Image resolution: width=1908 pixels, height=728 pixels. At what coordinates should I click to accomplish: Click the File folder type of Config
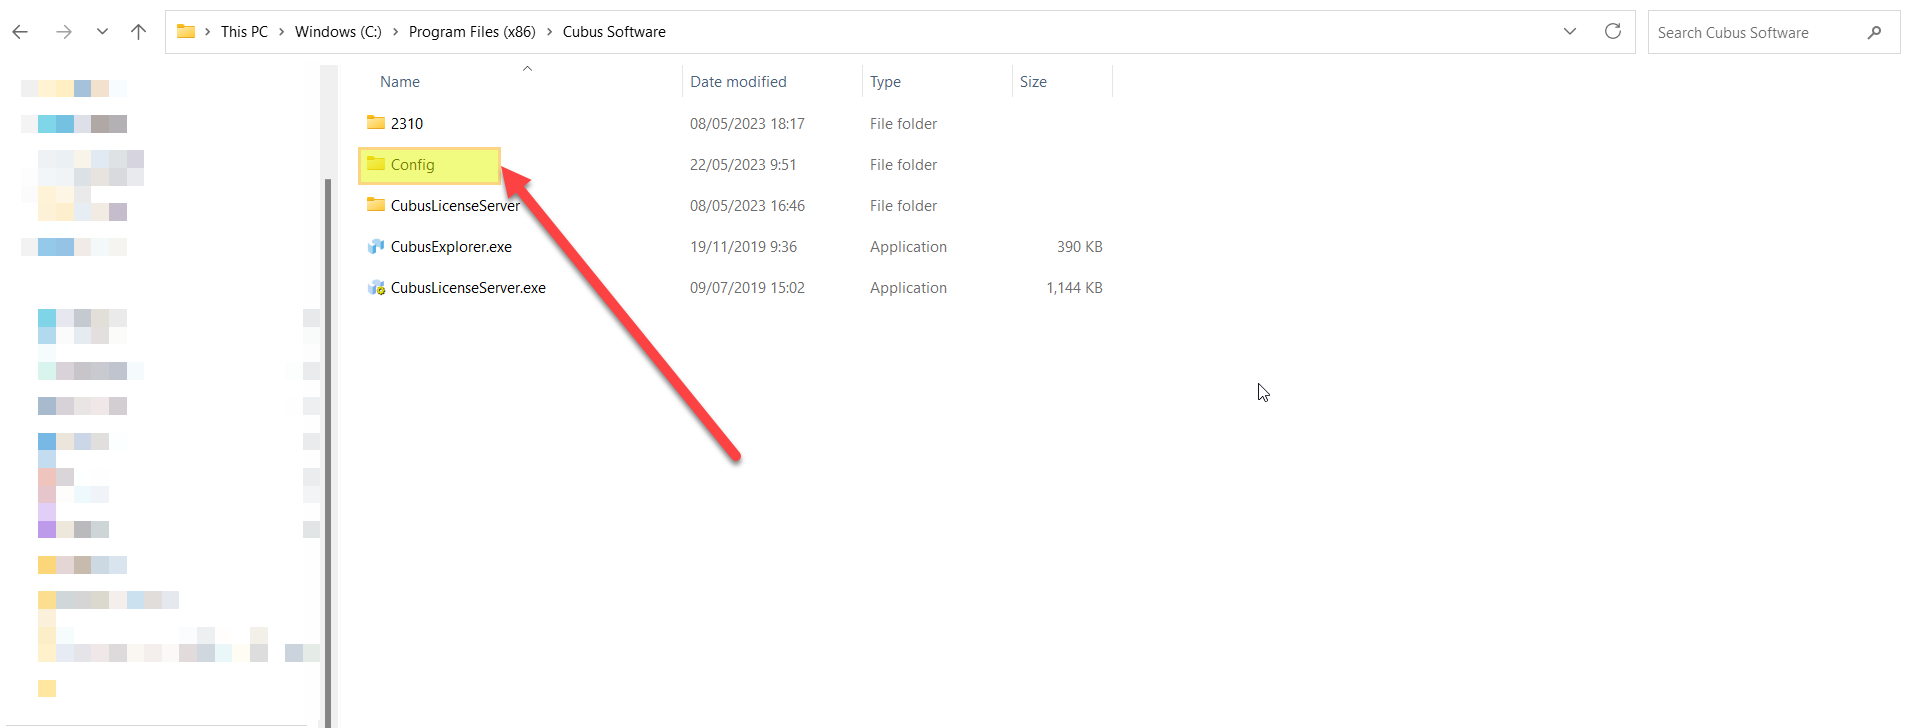coord(903,165)
